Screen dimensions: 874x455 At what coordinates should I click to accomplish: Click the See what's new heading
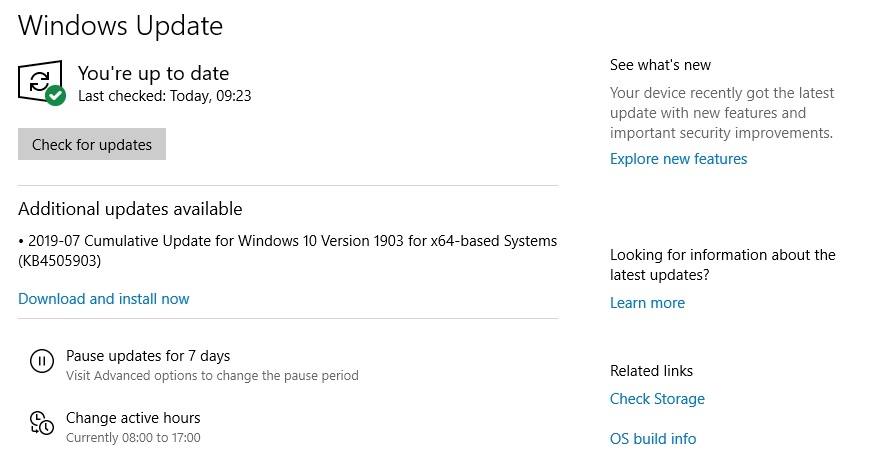[660, 65]
